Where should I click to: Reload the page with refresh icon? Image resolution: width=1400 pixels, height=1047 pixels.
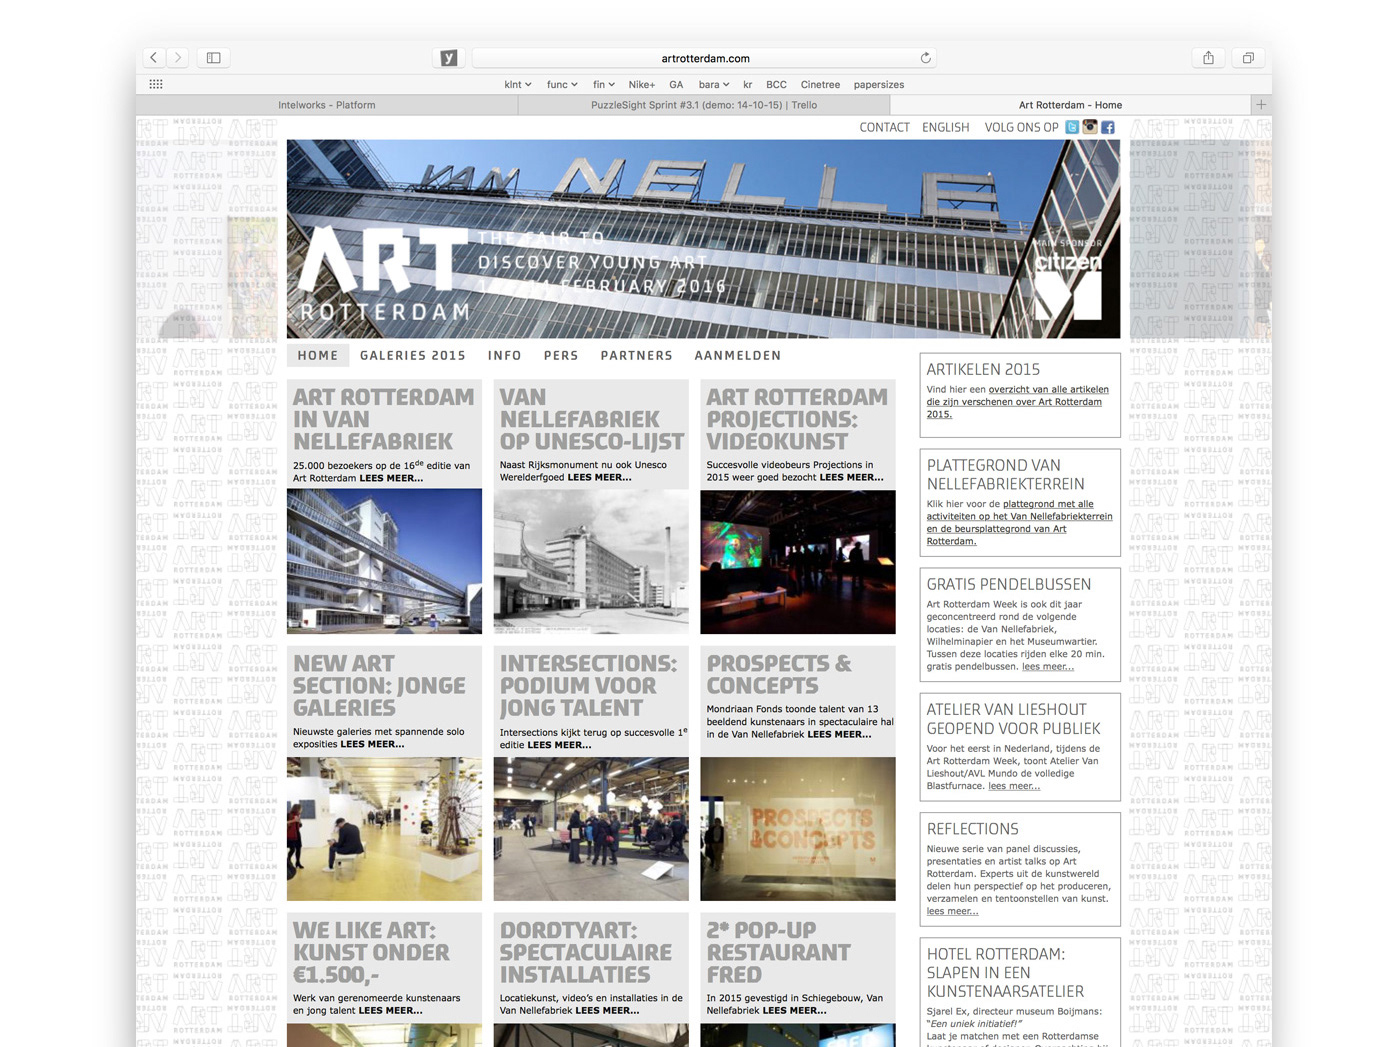click(x=926, y=58)
